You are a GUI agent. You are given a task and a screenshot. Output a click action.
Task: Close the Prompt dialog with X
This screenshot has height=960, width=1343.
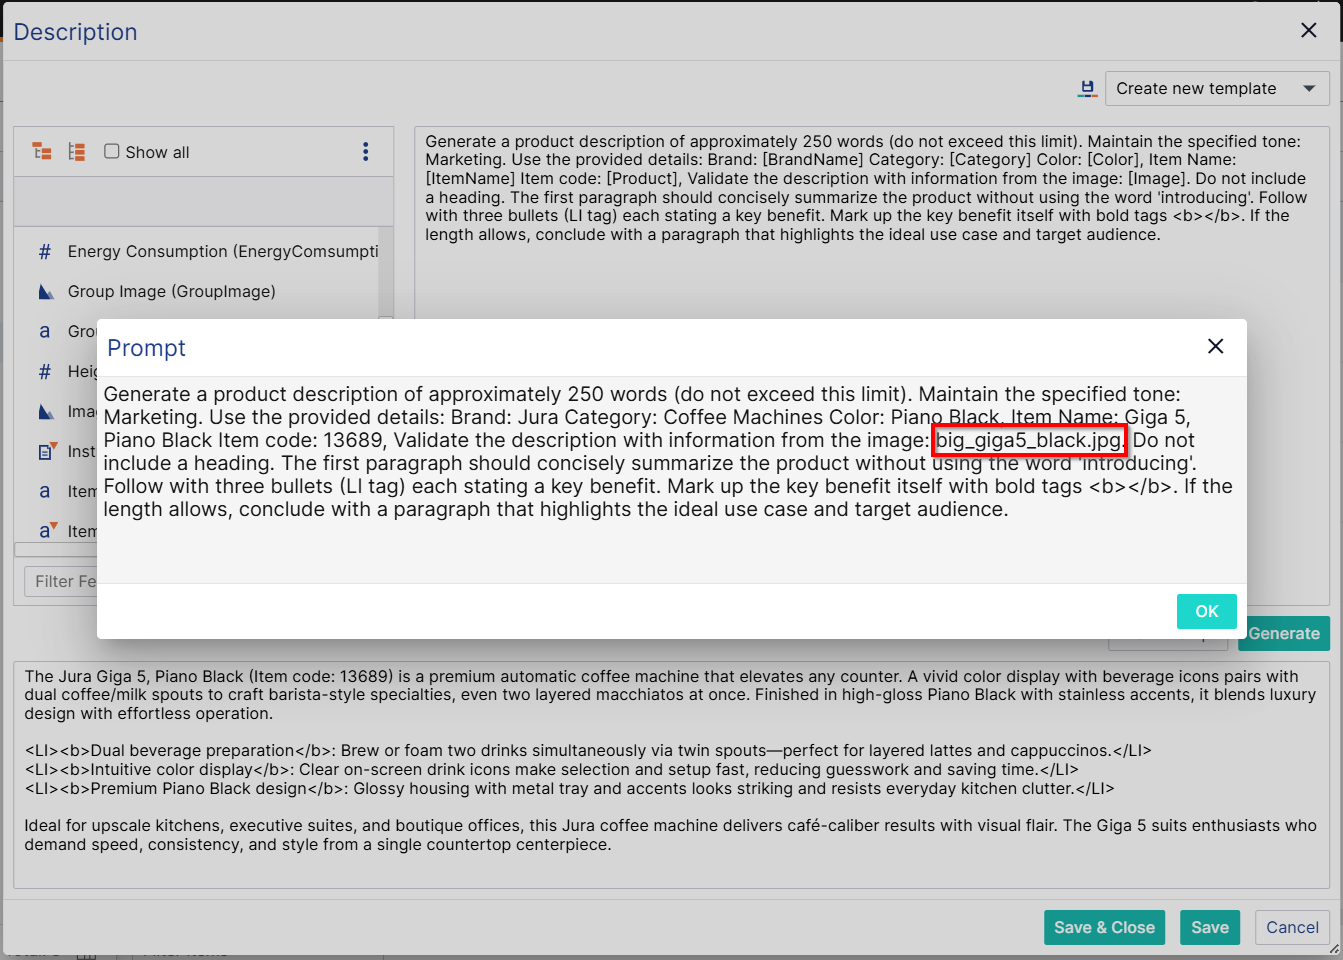1215,346
